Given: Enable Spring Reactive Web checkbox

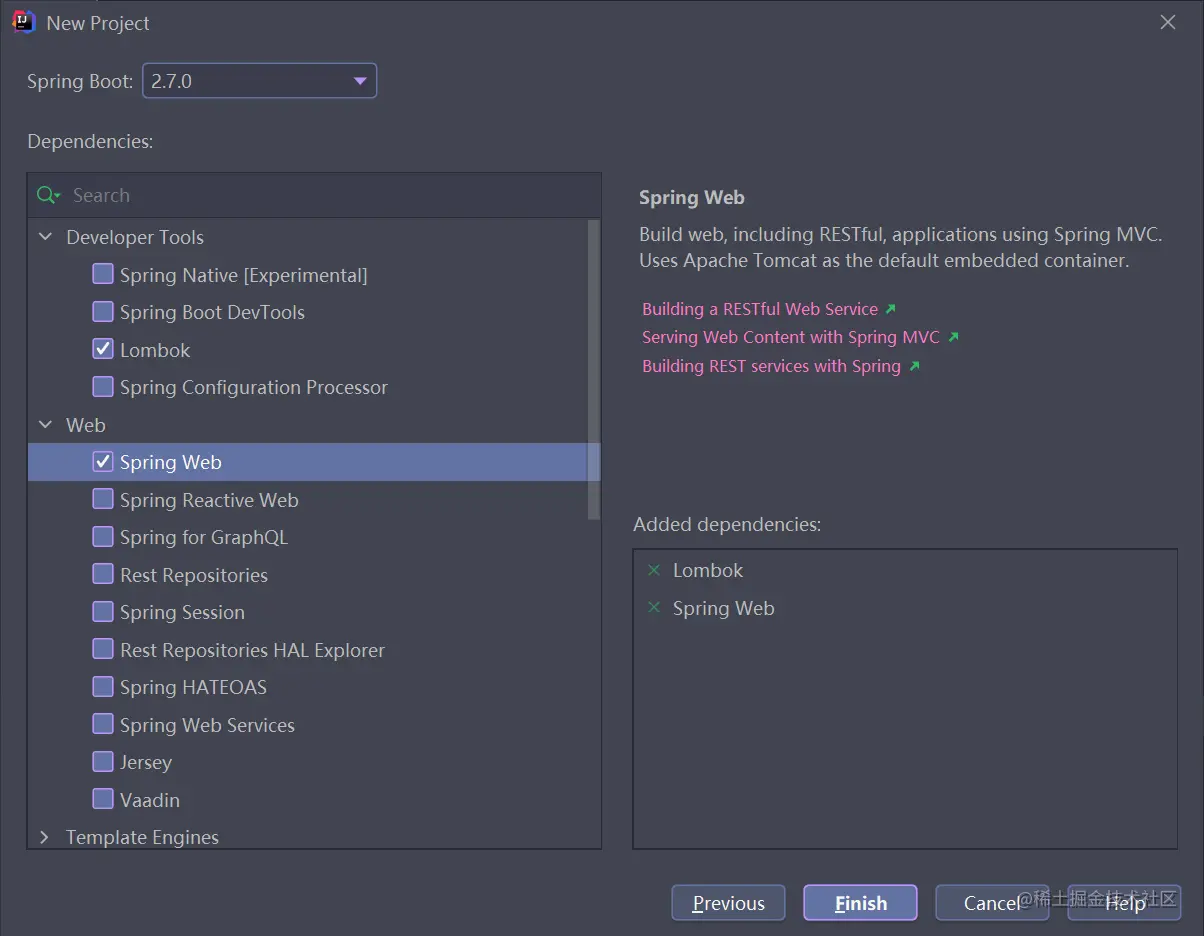Looking at the screenshot, I should 103,499.
